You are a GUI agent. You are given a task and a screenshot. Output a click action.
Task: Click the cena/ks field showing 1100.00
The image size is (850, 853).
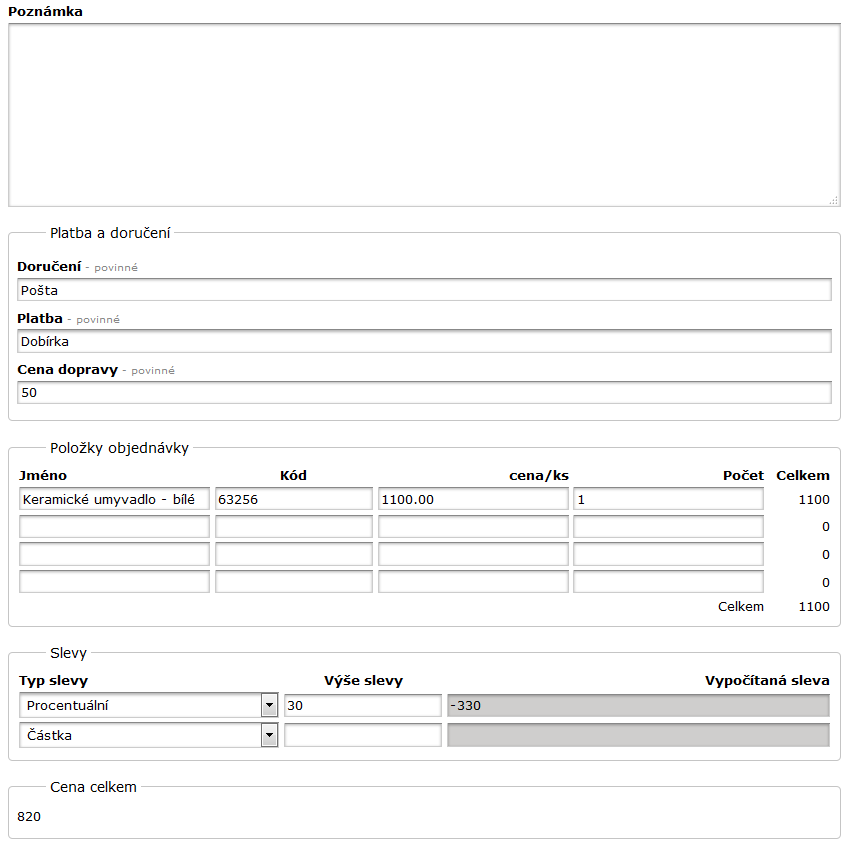click(x=473, y=499)
